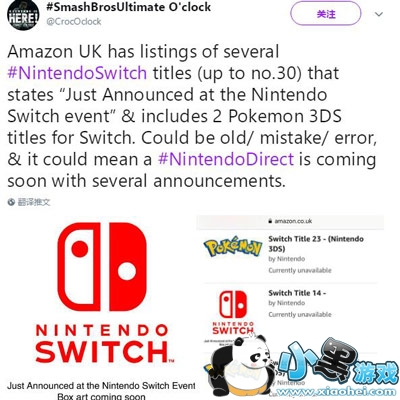Select Switch Title 14 listing title
400x400 pixels.
coord(297,293)
